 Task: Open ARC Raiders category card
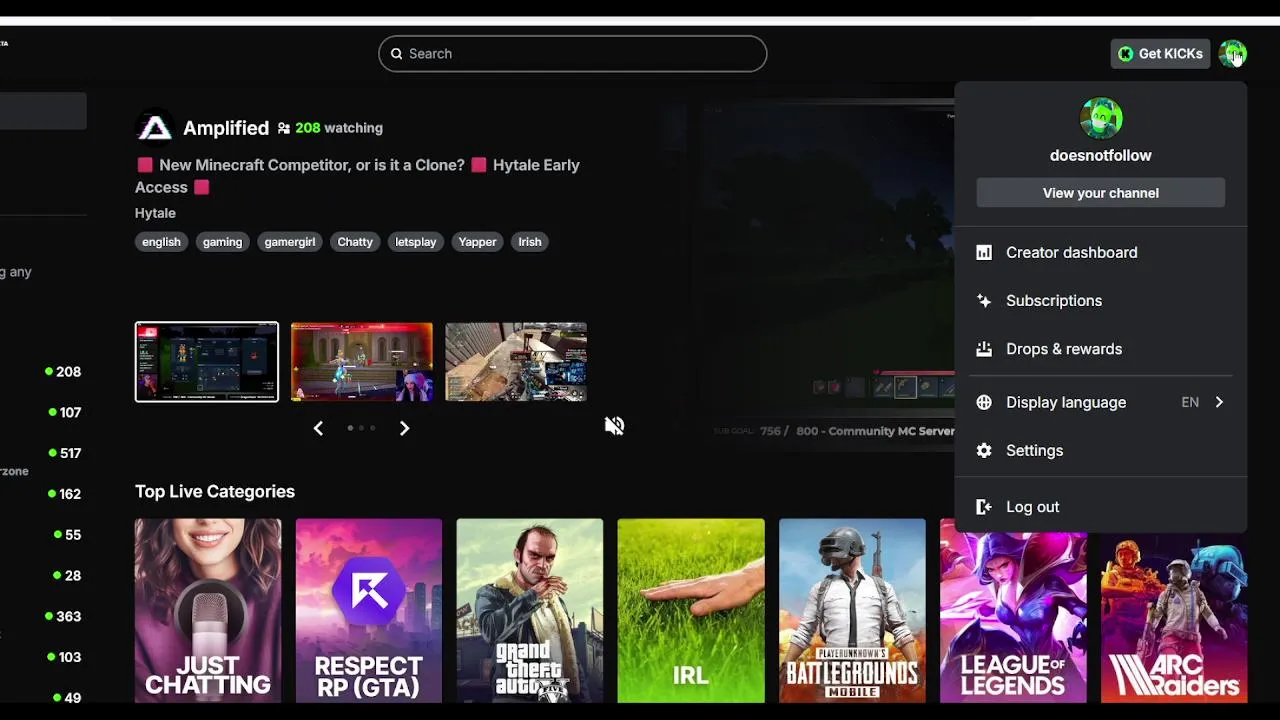(x=1174, y=611)
